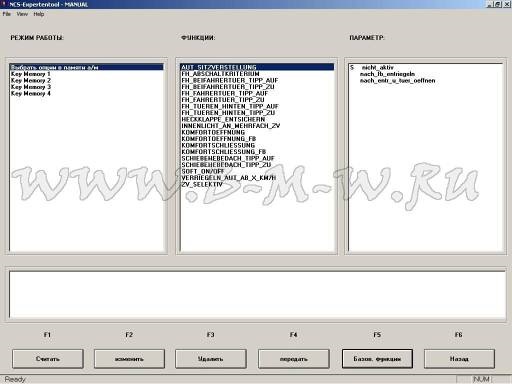This screenshot has height=384, width=512.
Task: Click the передать (F4) button
Action: (x=293, y=359)
